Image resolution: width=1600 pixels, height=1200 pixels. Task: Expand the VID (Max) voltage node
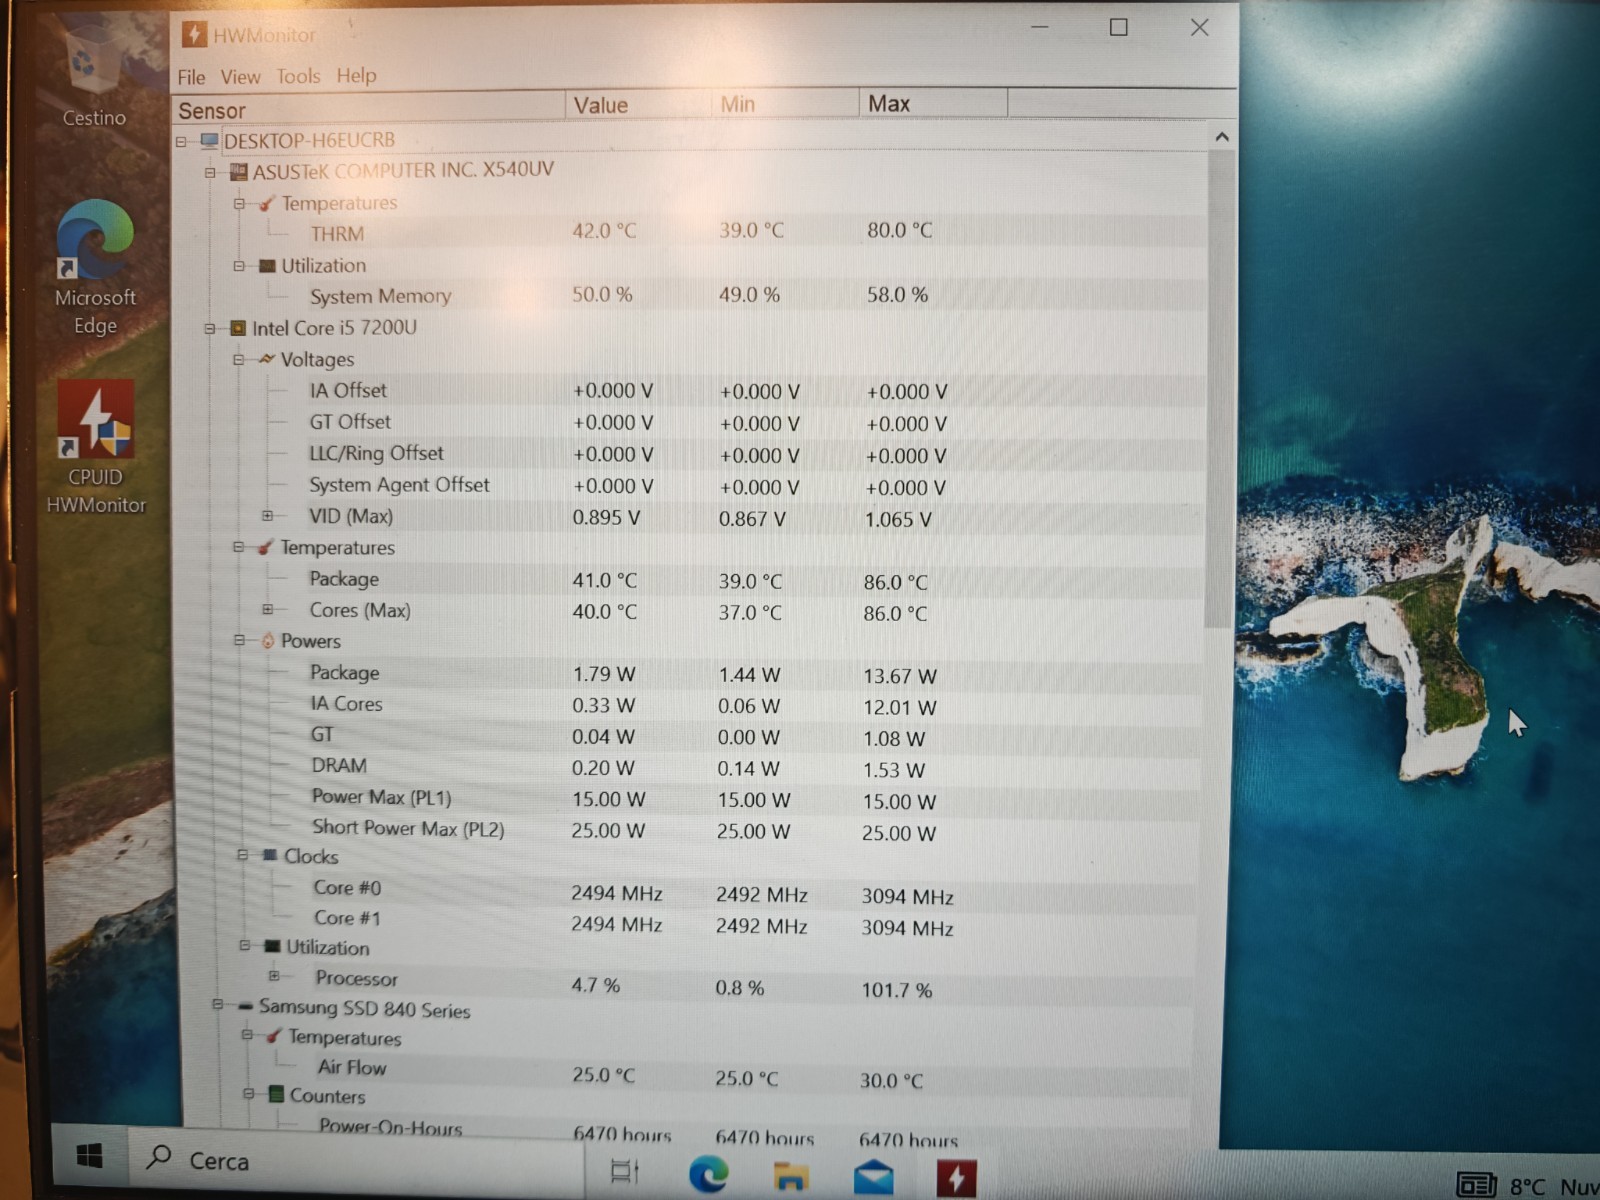pos(267,516)
